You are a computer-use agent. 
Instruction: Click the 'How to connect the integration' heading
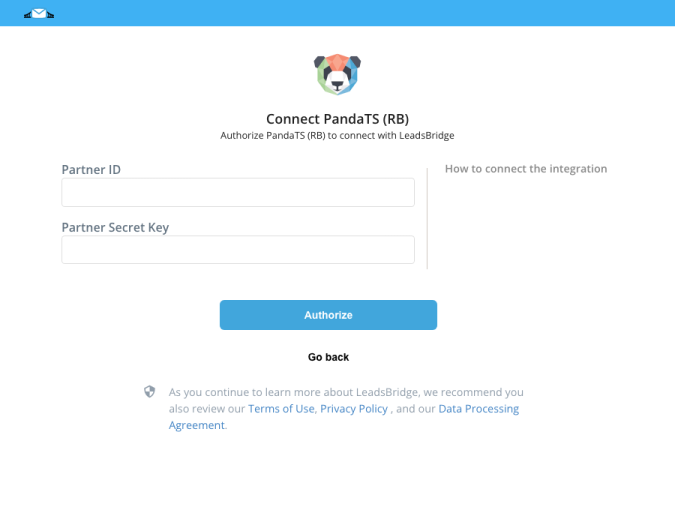tap(526, 169)
